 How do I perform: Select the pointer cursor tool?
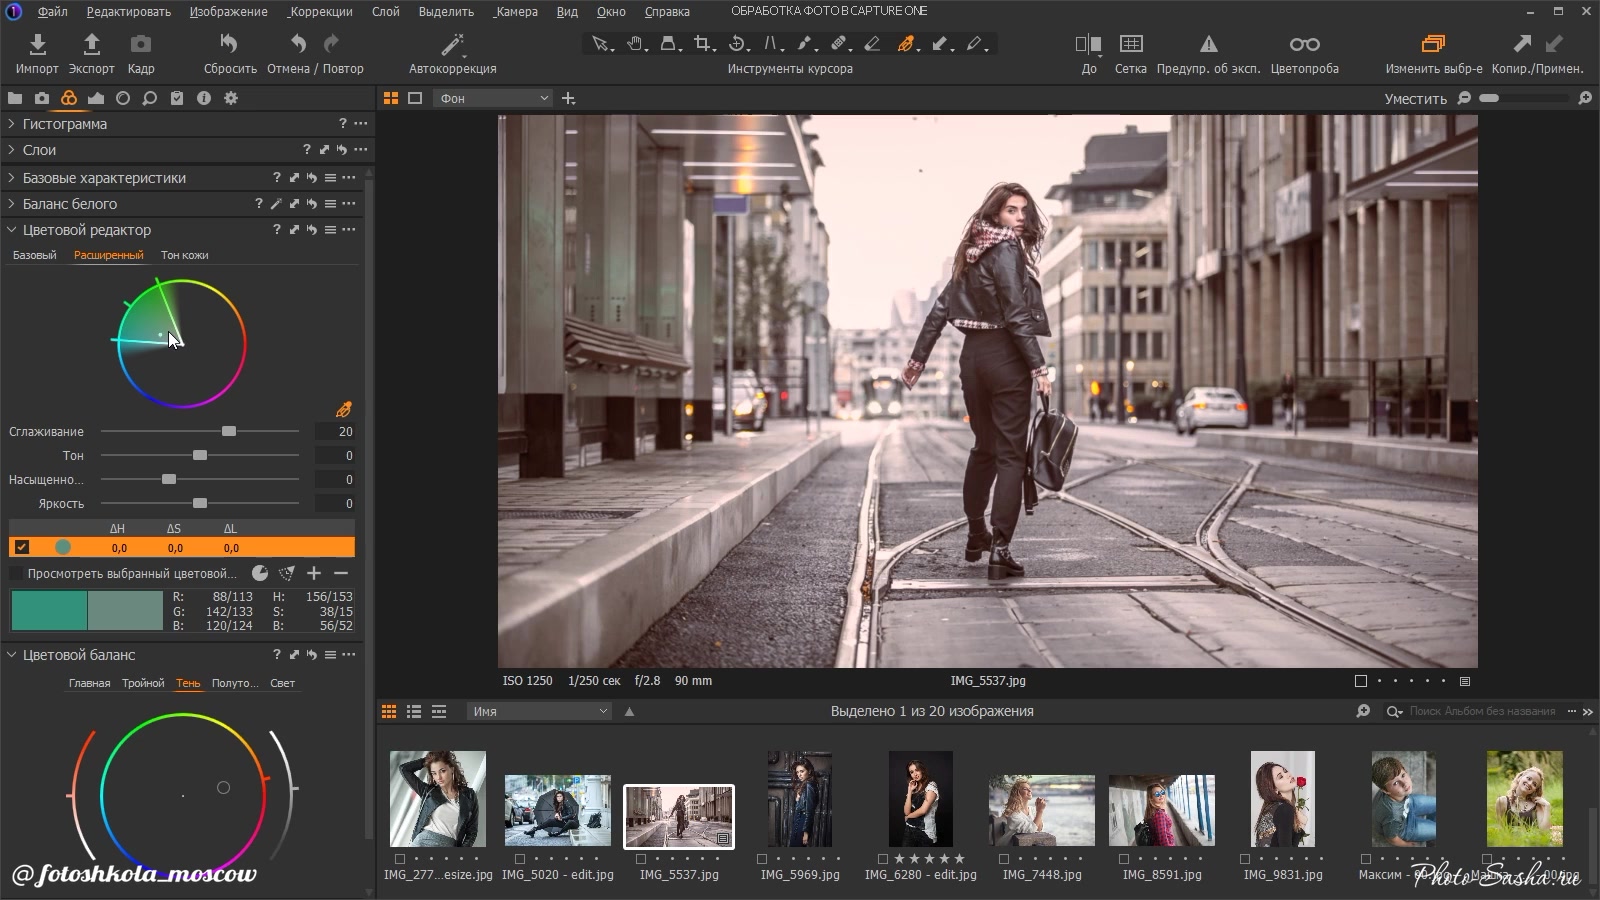pyautogui.click(x=600, y=44)
